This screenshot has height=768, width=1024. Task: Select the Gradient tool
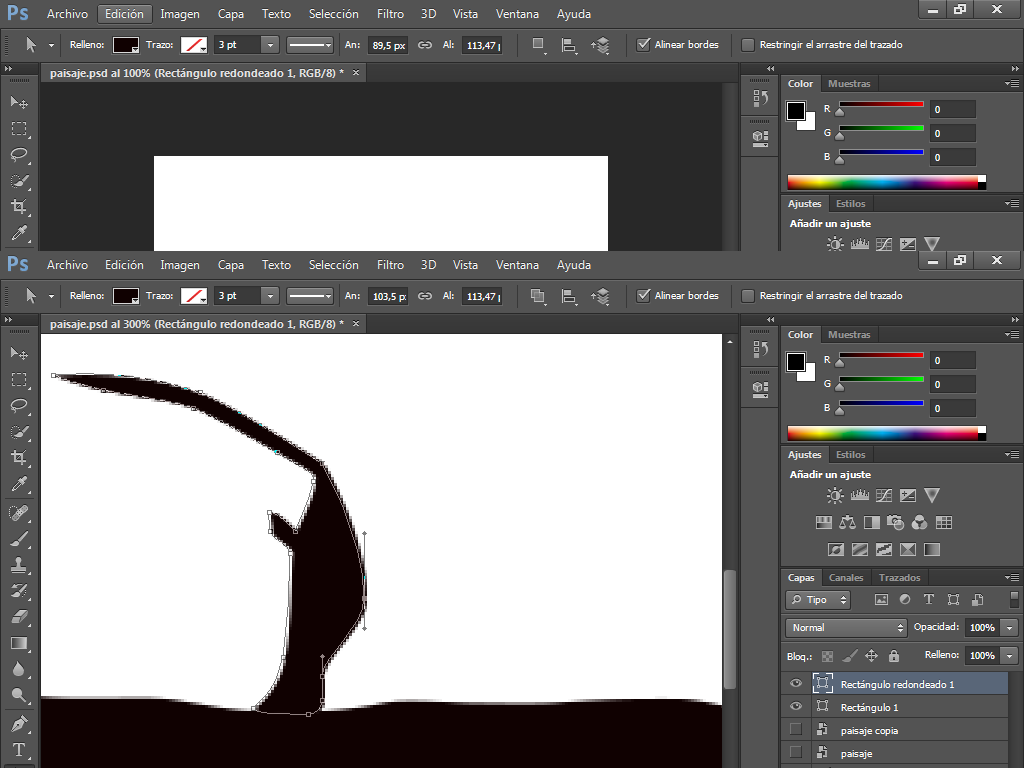coord(19,643)
